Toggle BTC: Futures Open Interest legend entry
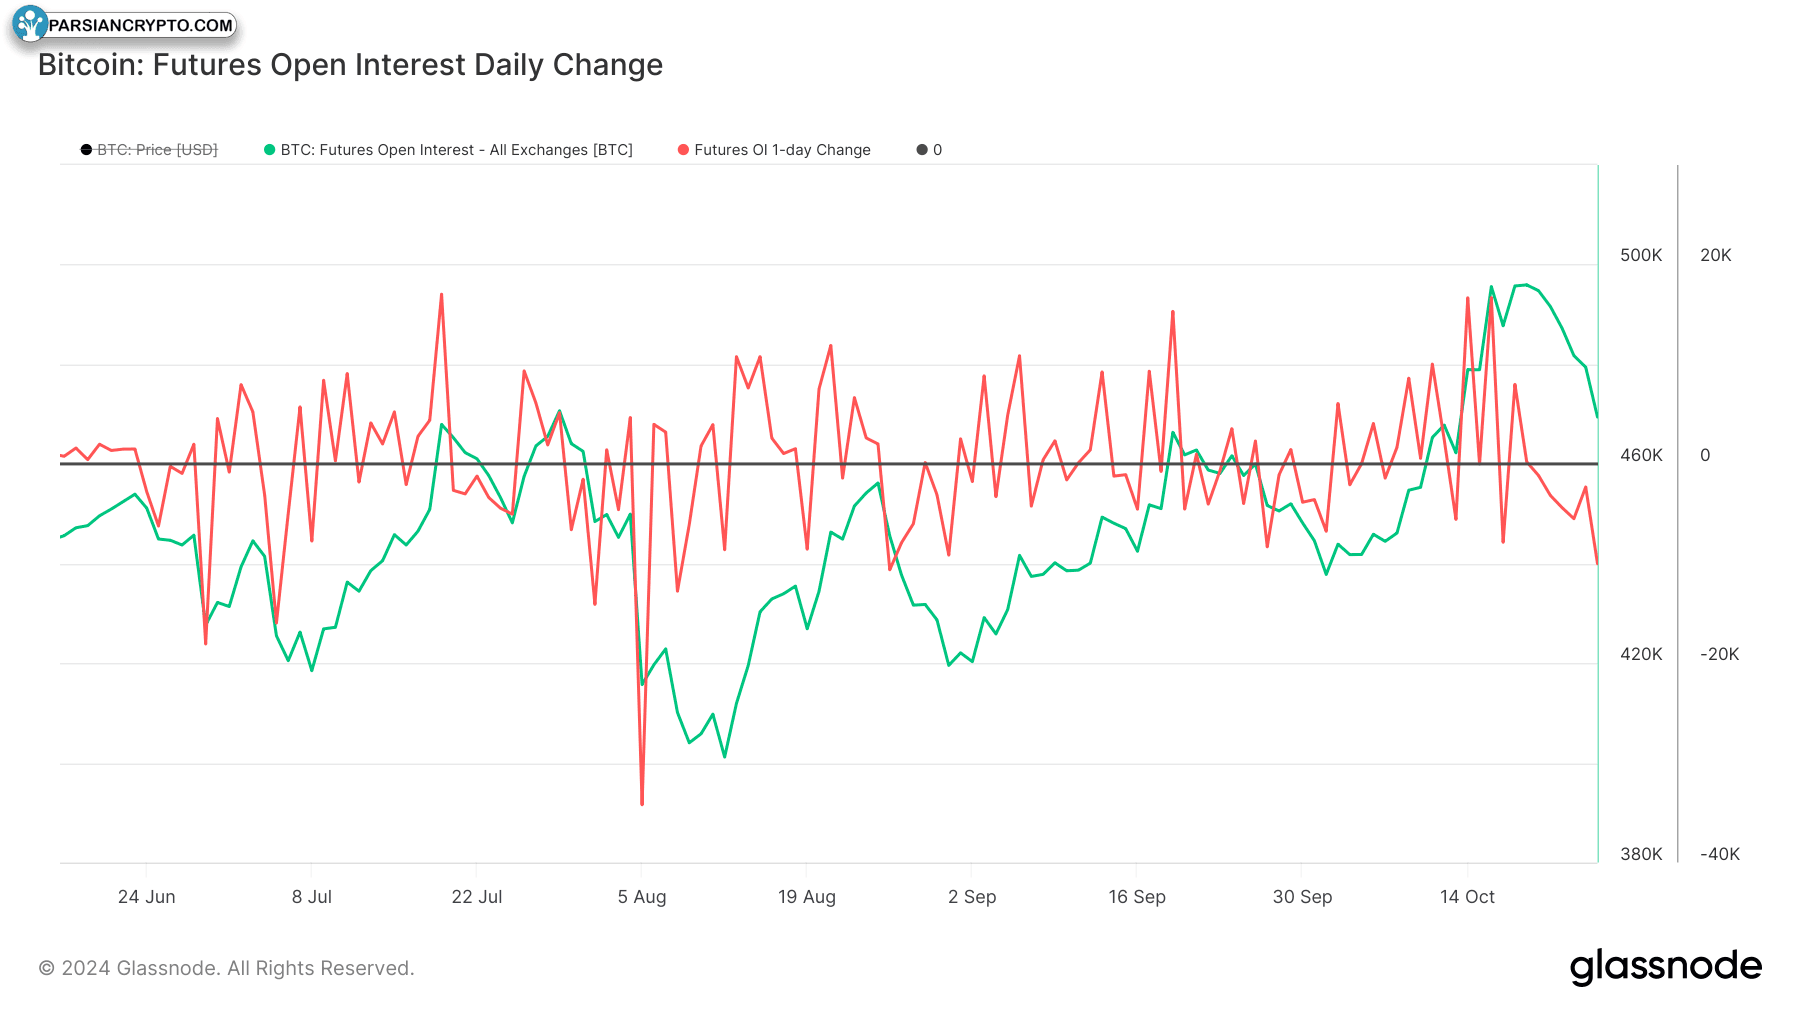 448,150
